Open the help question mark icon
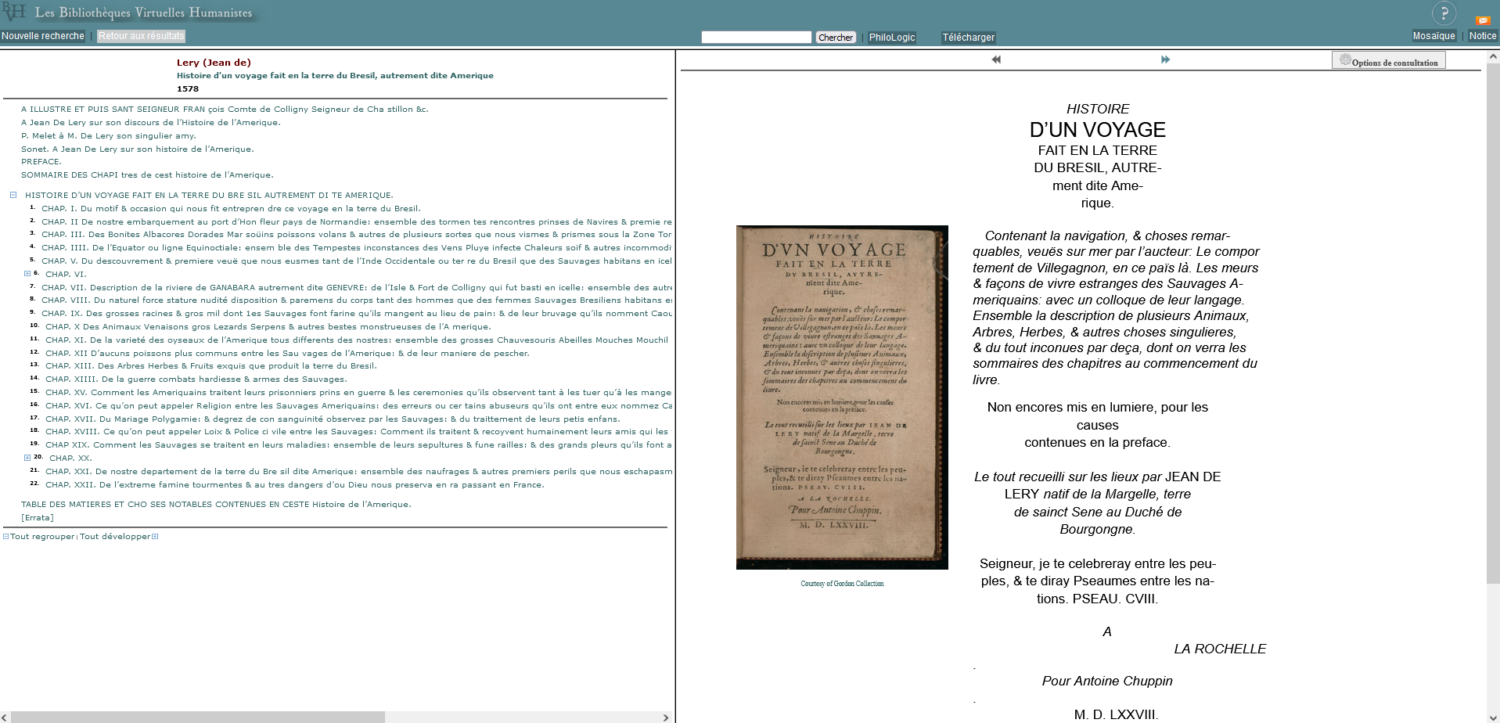1500x723 pixels. pos(1444,13)
